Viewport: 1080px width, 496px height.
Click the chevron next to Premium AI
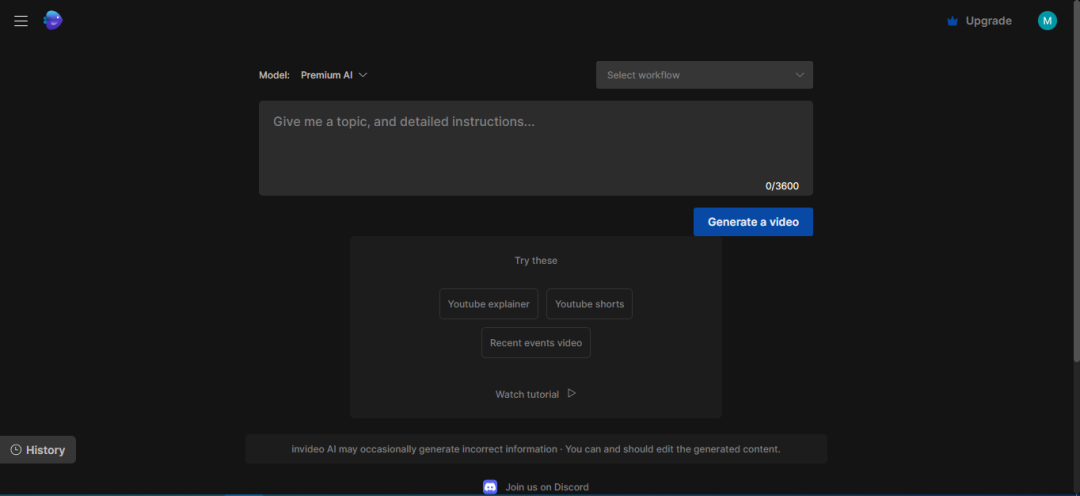point(363,75)
